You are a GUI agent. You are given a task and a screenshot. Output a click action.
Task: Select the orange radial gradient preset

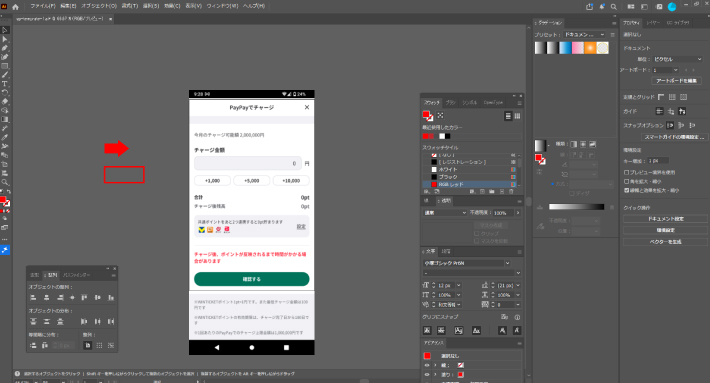coord(590,48)
